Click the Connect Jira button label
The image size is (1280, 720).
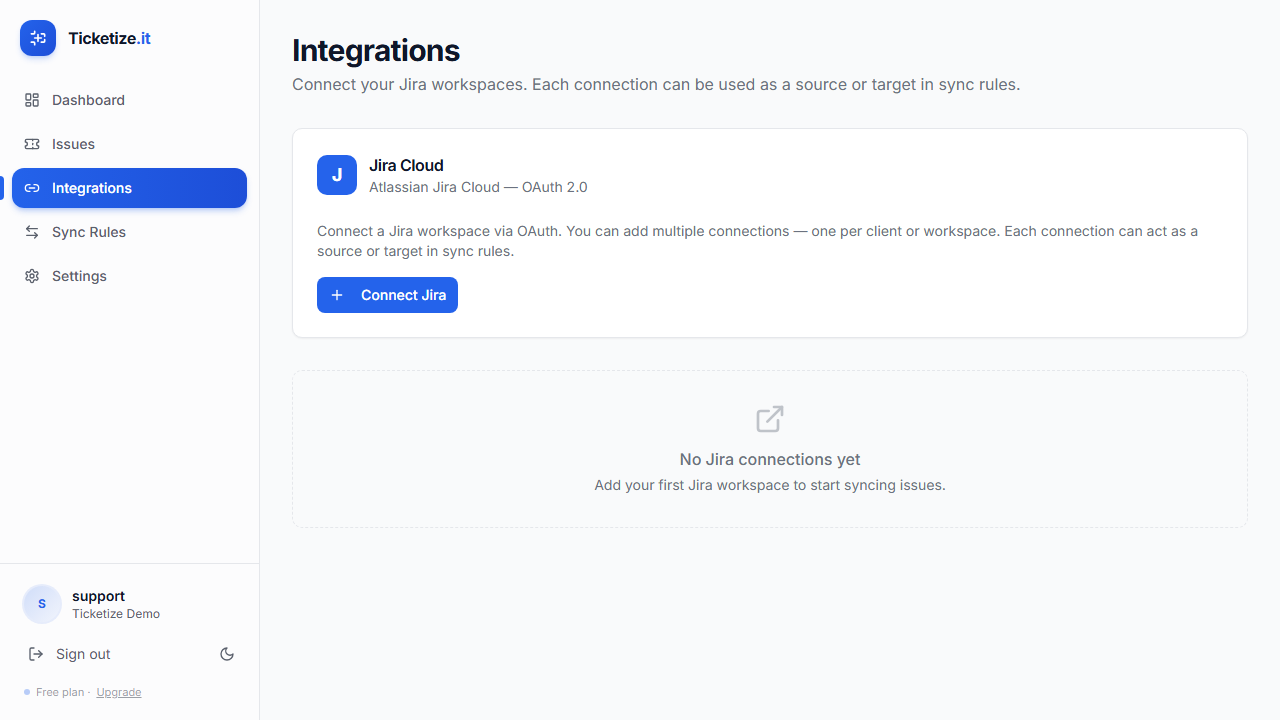point(403,295)
